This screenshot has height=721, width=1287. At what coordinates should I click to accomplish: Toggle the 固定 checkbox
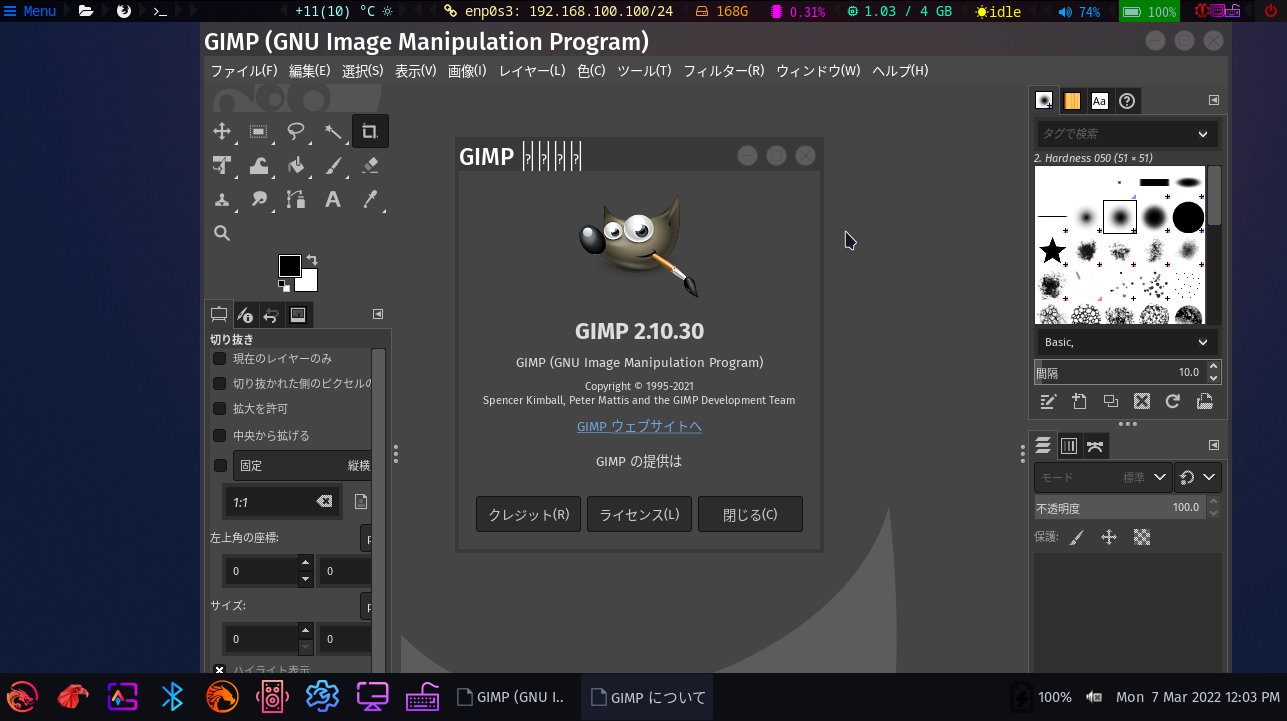tap(220, 465)
